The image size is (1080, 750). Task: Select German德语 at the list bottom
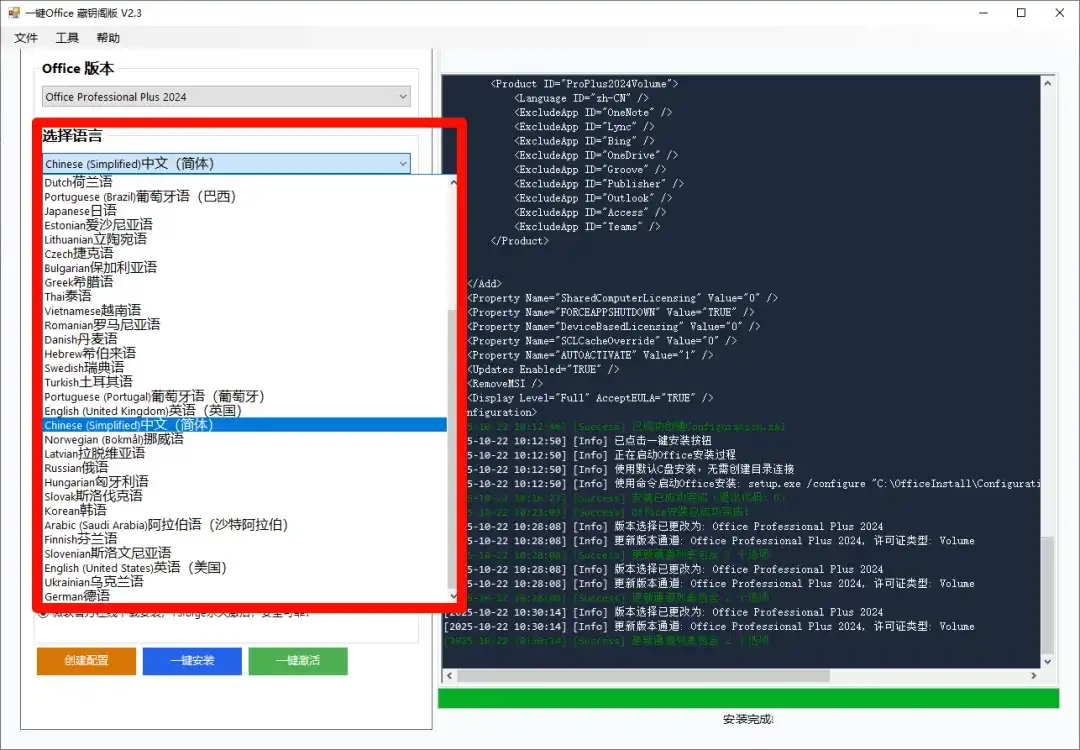click(77, 596)
